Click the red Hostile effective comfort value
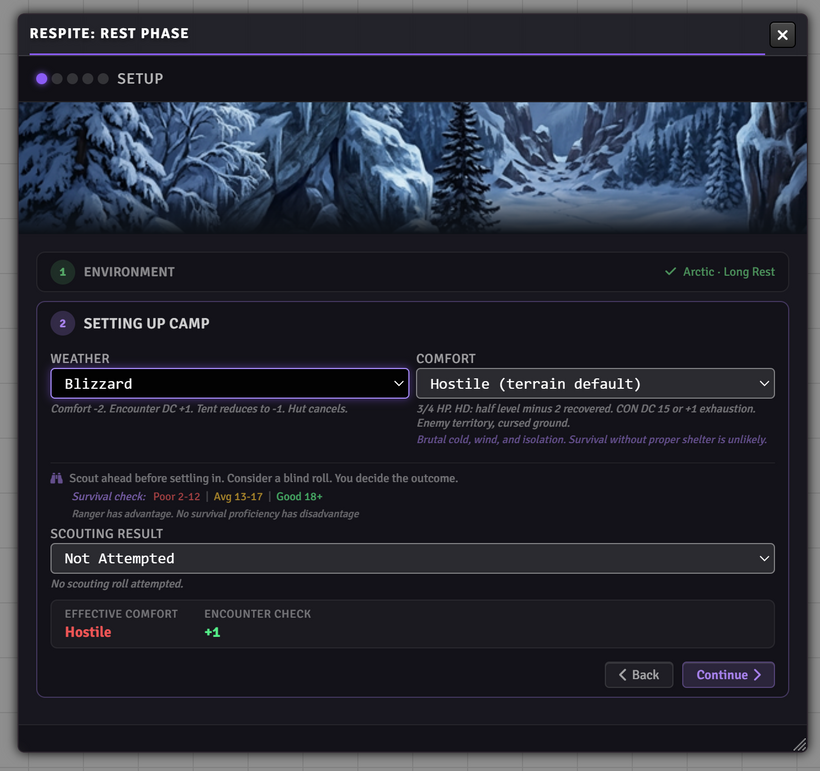This screenshot has height=771, width=820. point(88,633)
